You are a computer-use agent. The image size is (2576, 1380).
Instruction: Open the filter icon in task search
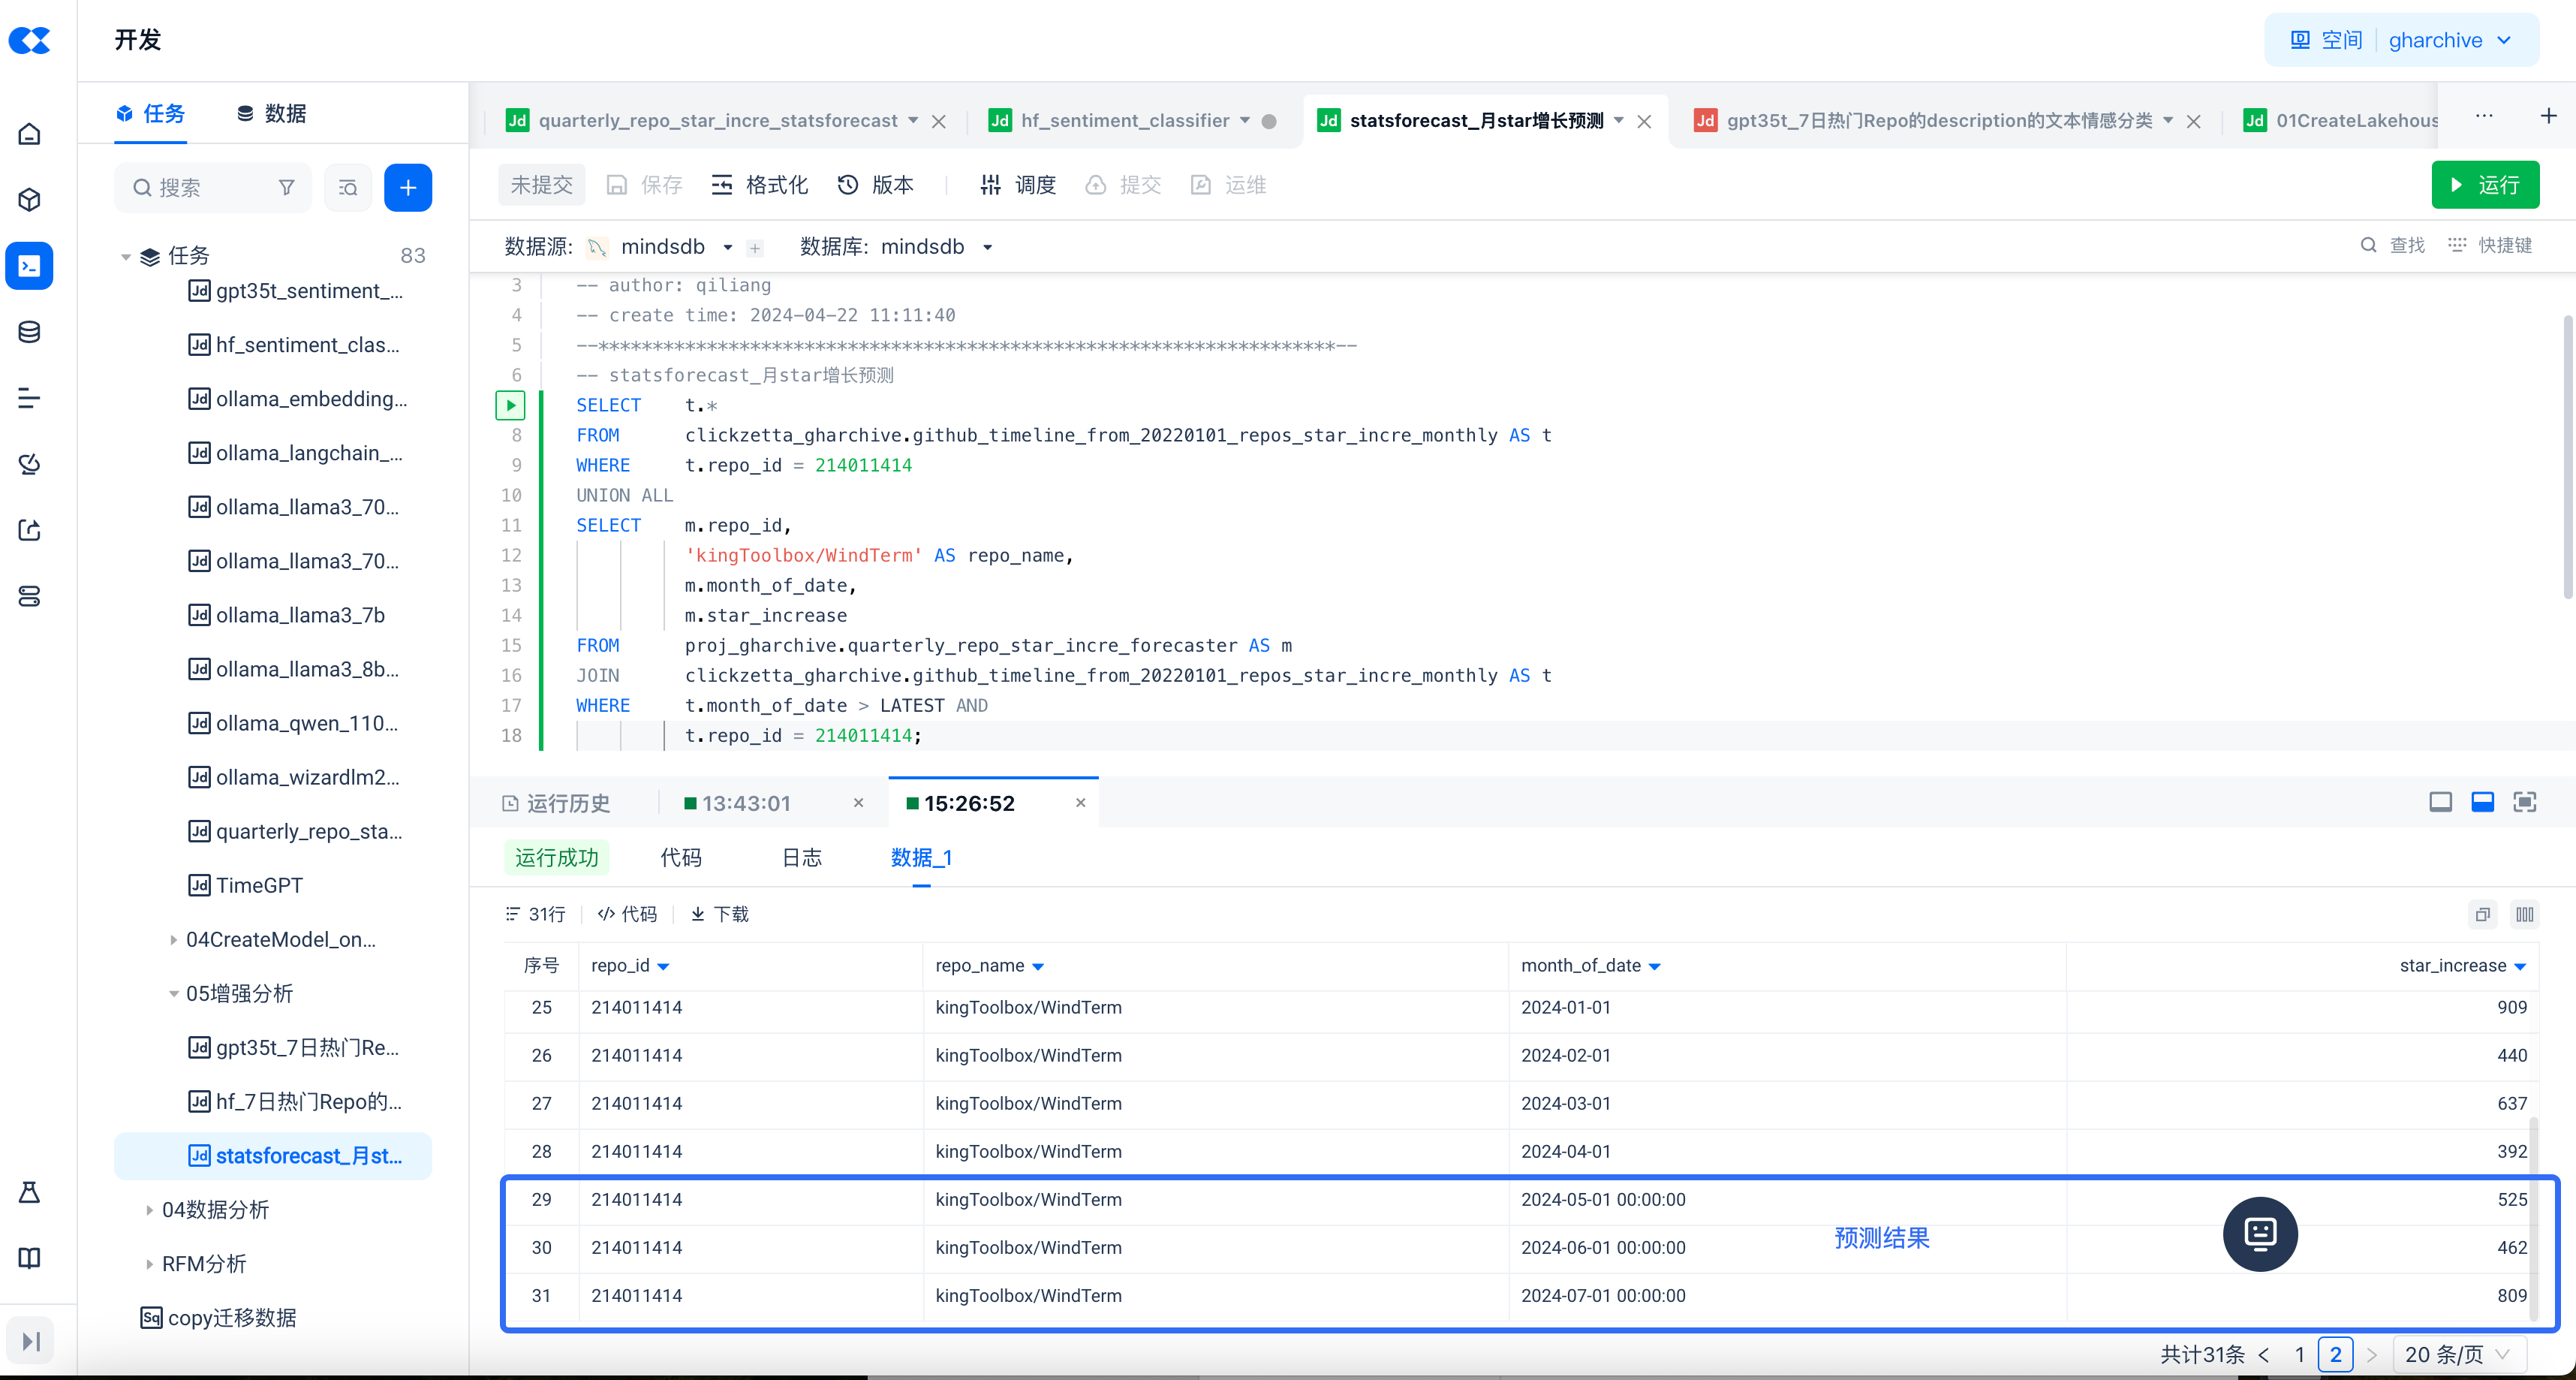click(x=287, y=188)
